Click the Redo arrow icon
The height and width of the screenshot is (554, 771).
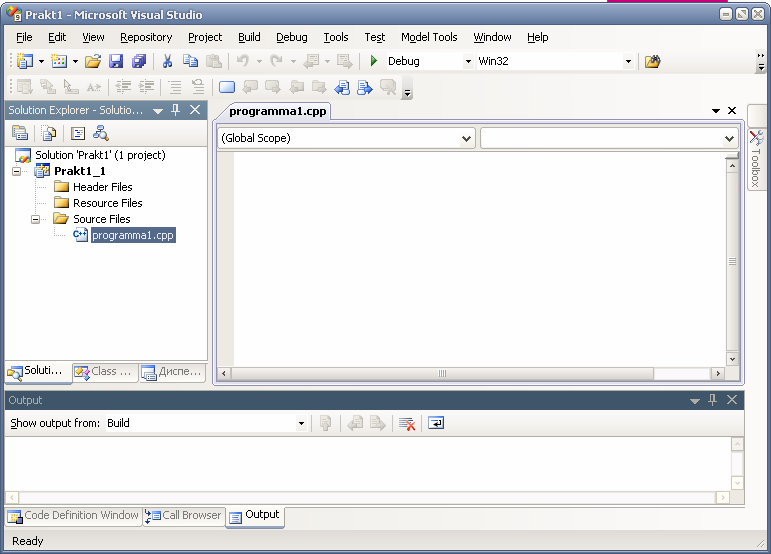point(276,61)
